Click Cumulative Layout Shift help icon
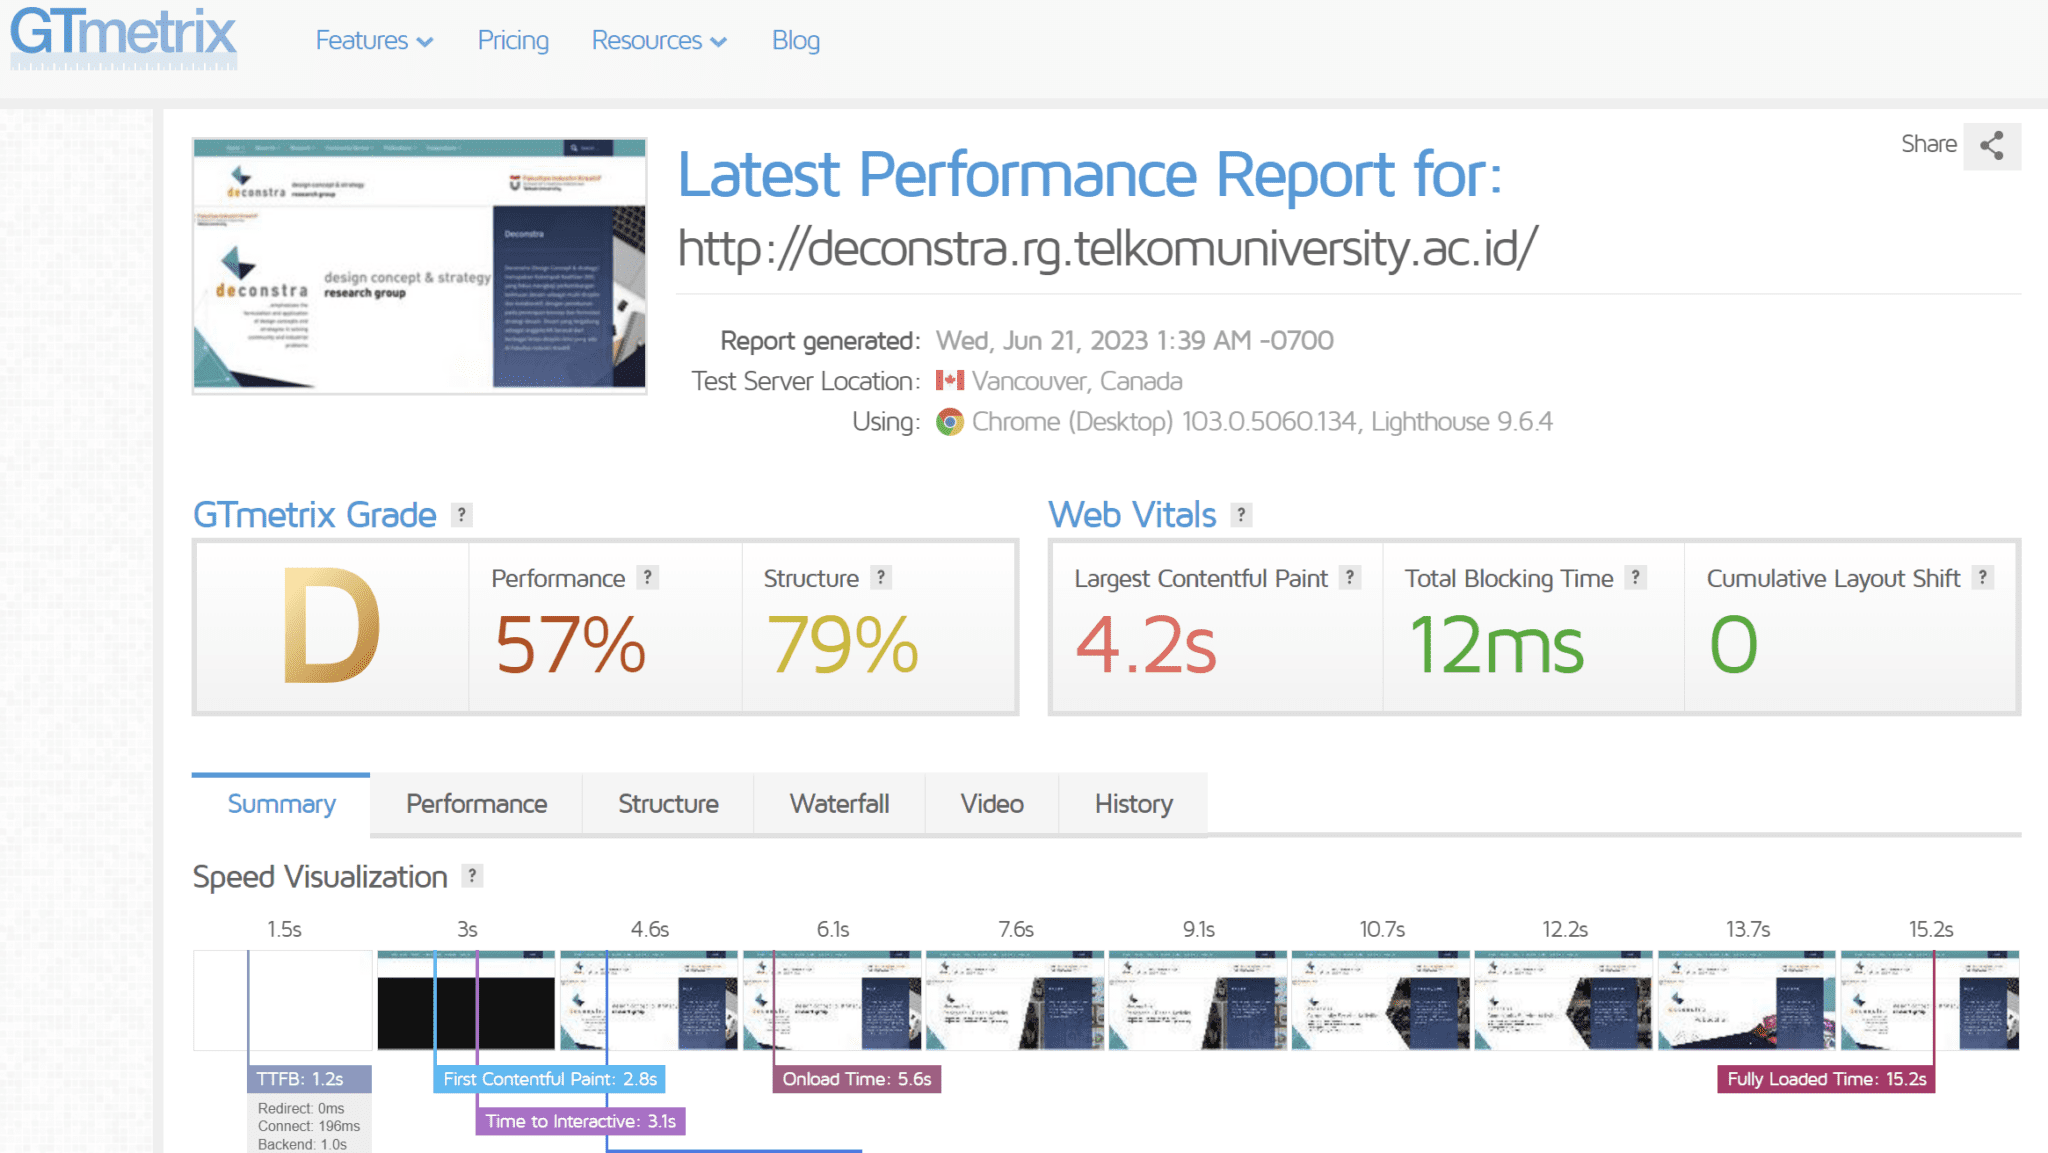Image resolution: width=2048 pixels, height=1153 pixels. coord(1982,577)
